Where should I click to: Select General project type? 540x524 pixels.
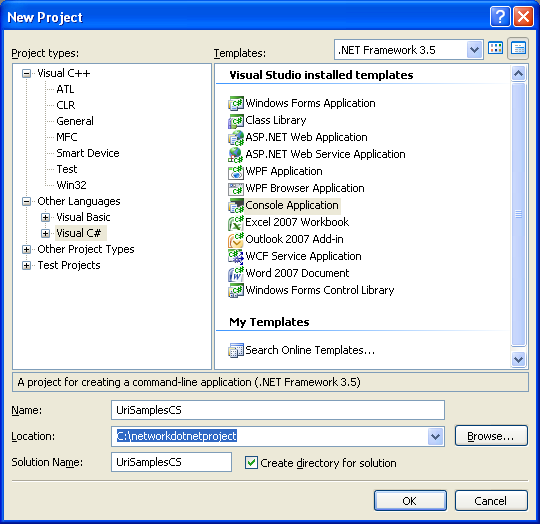(75, 121)
